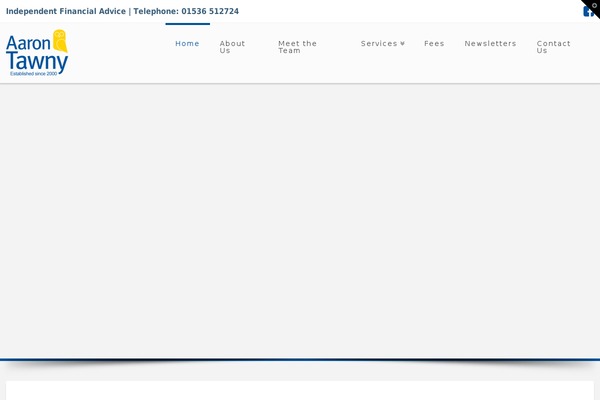Click the corner gear settings icon
Image resolution: width=600 pixels, height=400 pixels.
594,5
